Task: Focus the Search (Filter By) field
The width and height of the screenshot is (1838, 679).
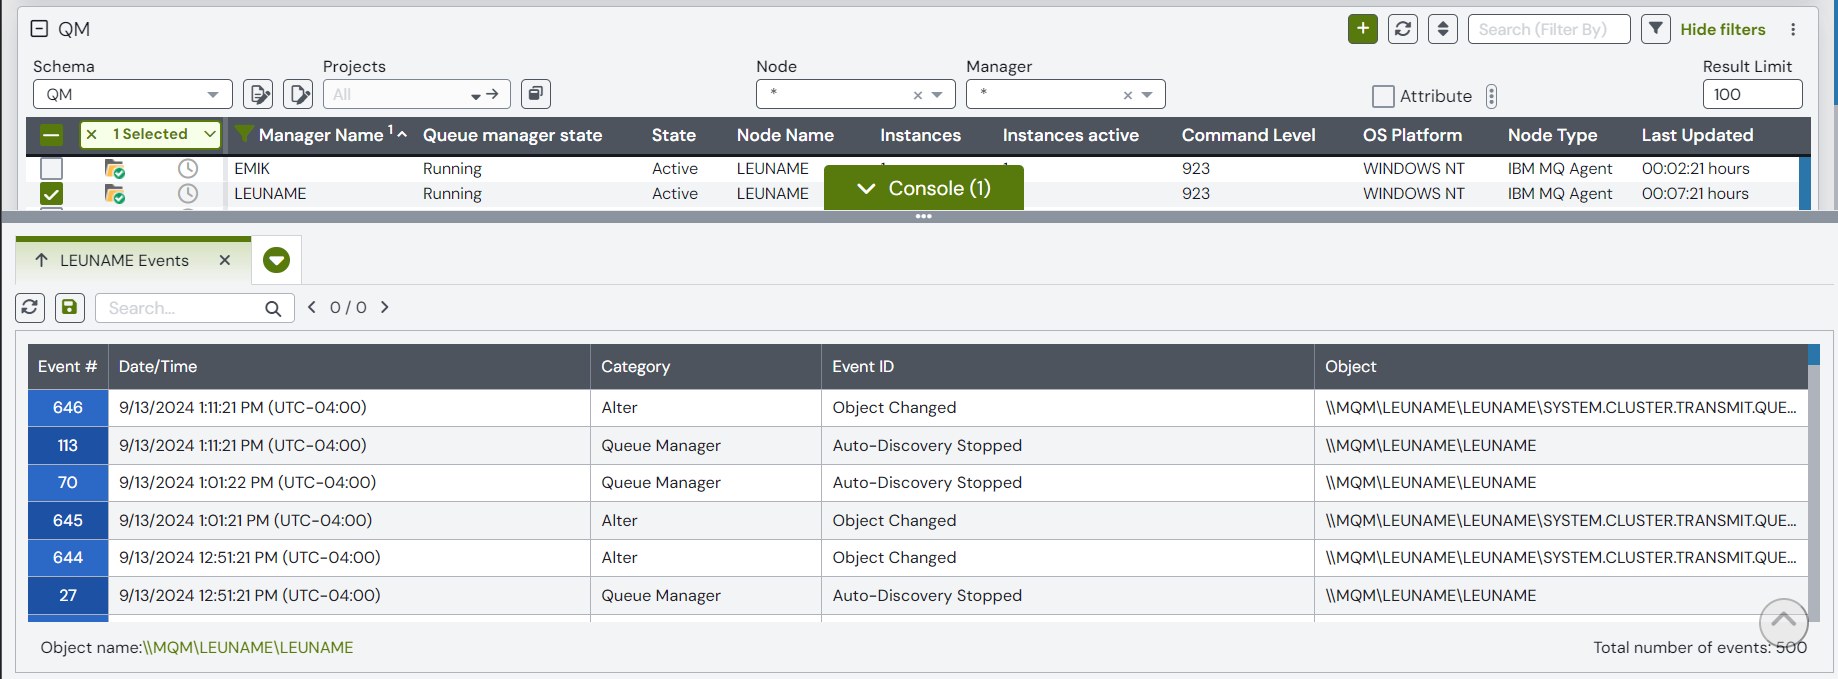Action: [1549, 29]
